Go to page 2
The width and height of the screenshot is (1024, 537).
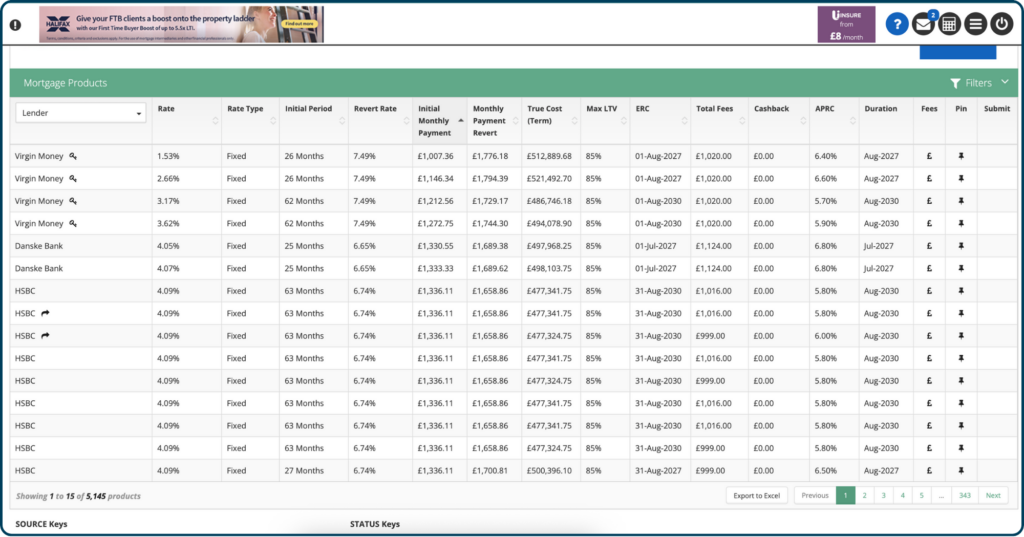click(x=864, y=495)
